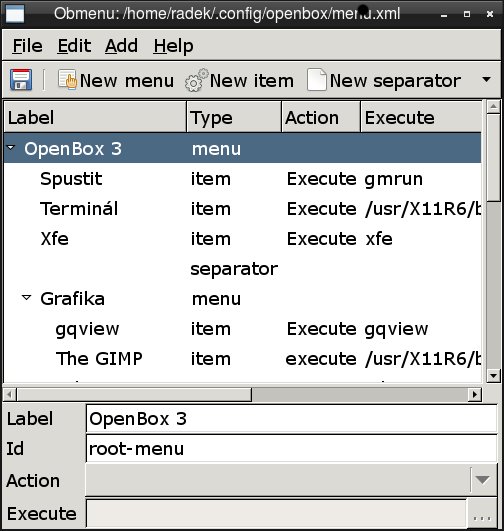504x531 pixels.
Task: Sort by the Type column header
Action: pyautogui.click(x=234, y=118)
